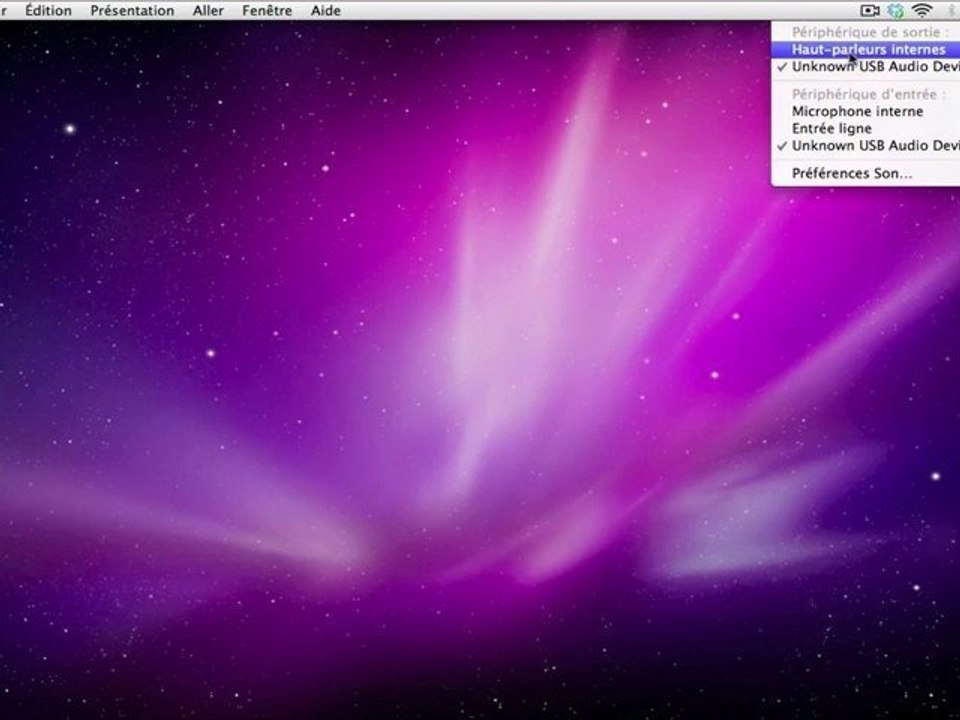
Task: Choose Microphone interne as input
Action: [x=866, y=111]
